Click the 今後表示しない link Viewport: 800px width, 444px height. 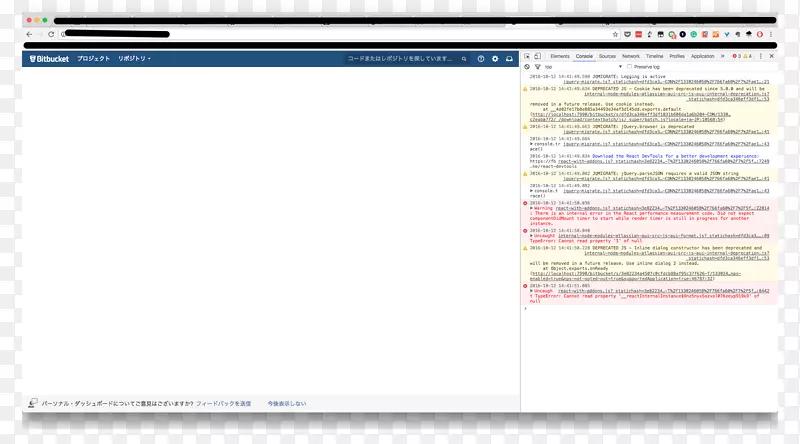pyautogui.click(x=286, y=403)
